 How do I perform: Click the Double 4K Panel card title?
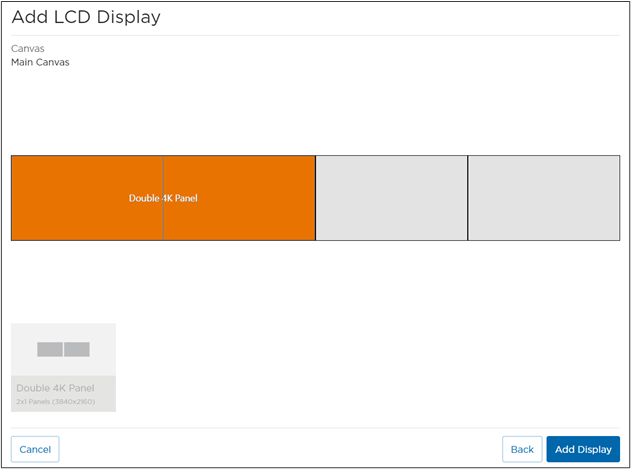coord(55,387)
